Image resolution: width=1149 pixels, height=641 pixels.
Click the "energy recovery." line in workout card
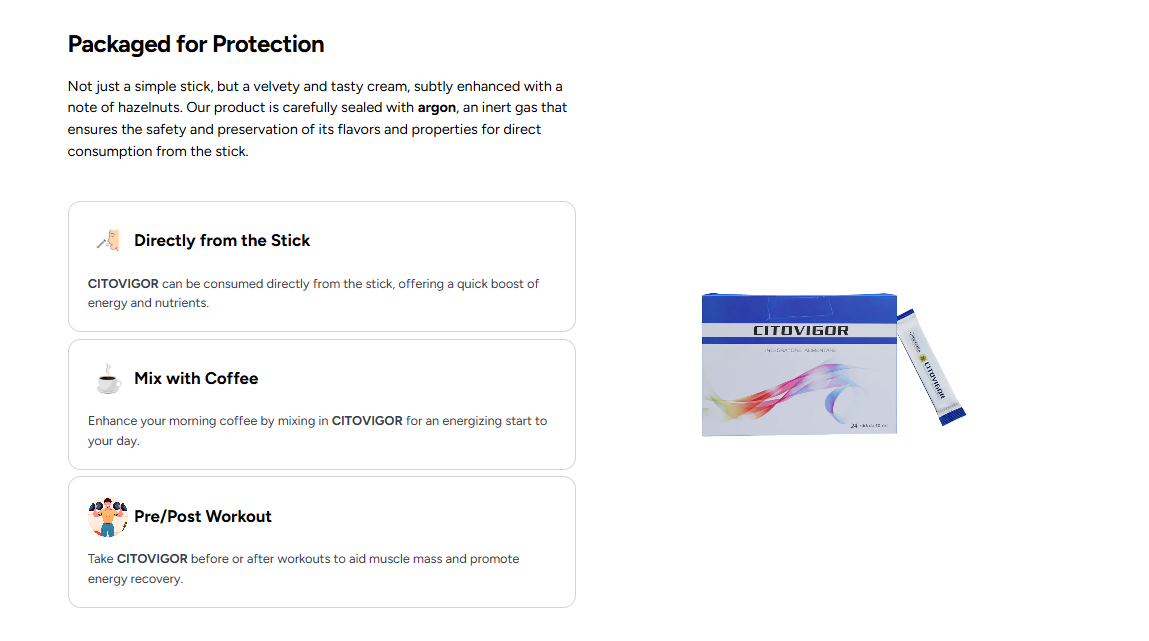(135, 579)
